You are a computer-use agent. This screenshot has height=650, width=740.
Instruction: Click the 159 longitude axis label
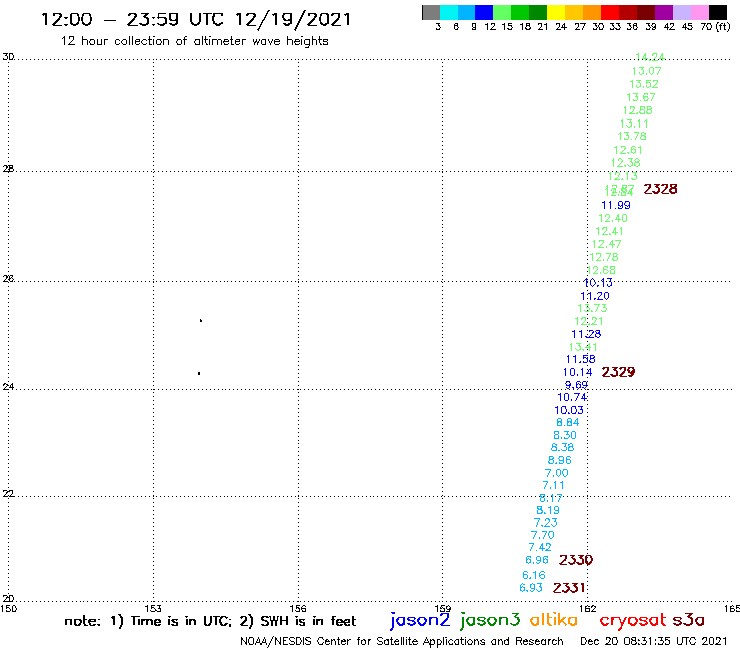pyautogui.click(x=442, y=608)
